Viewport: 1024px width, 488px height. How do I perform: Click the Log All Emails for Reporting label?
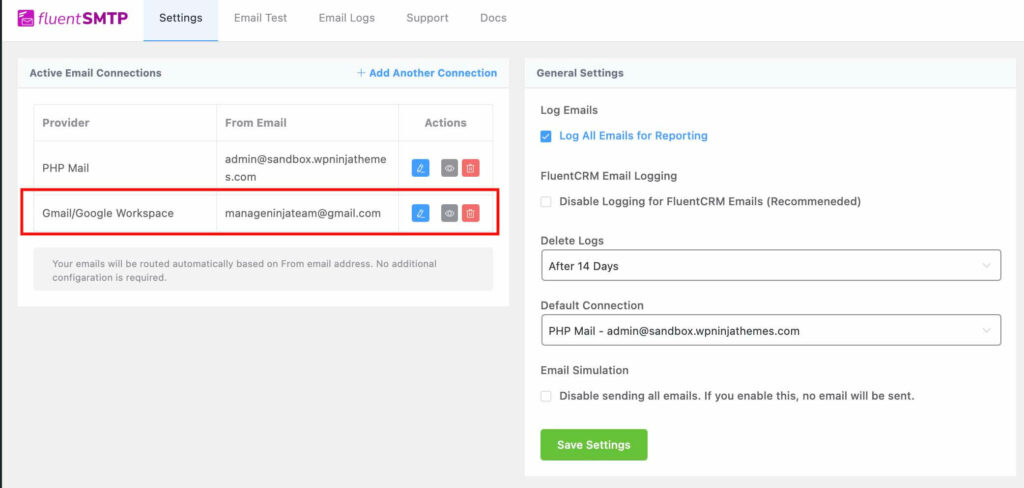[x=633, y=136]
